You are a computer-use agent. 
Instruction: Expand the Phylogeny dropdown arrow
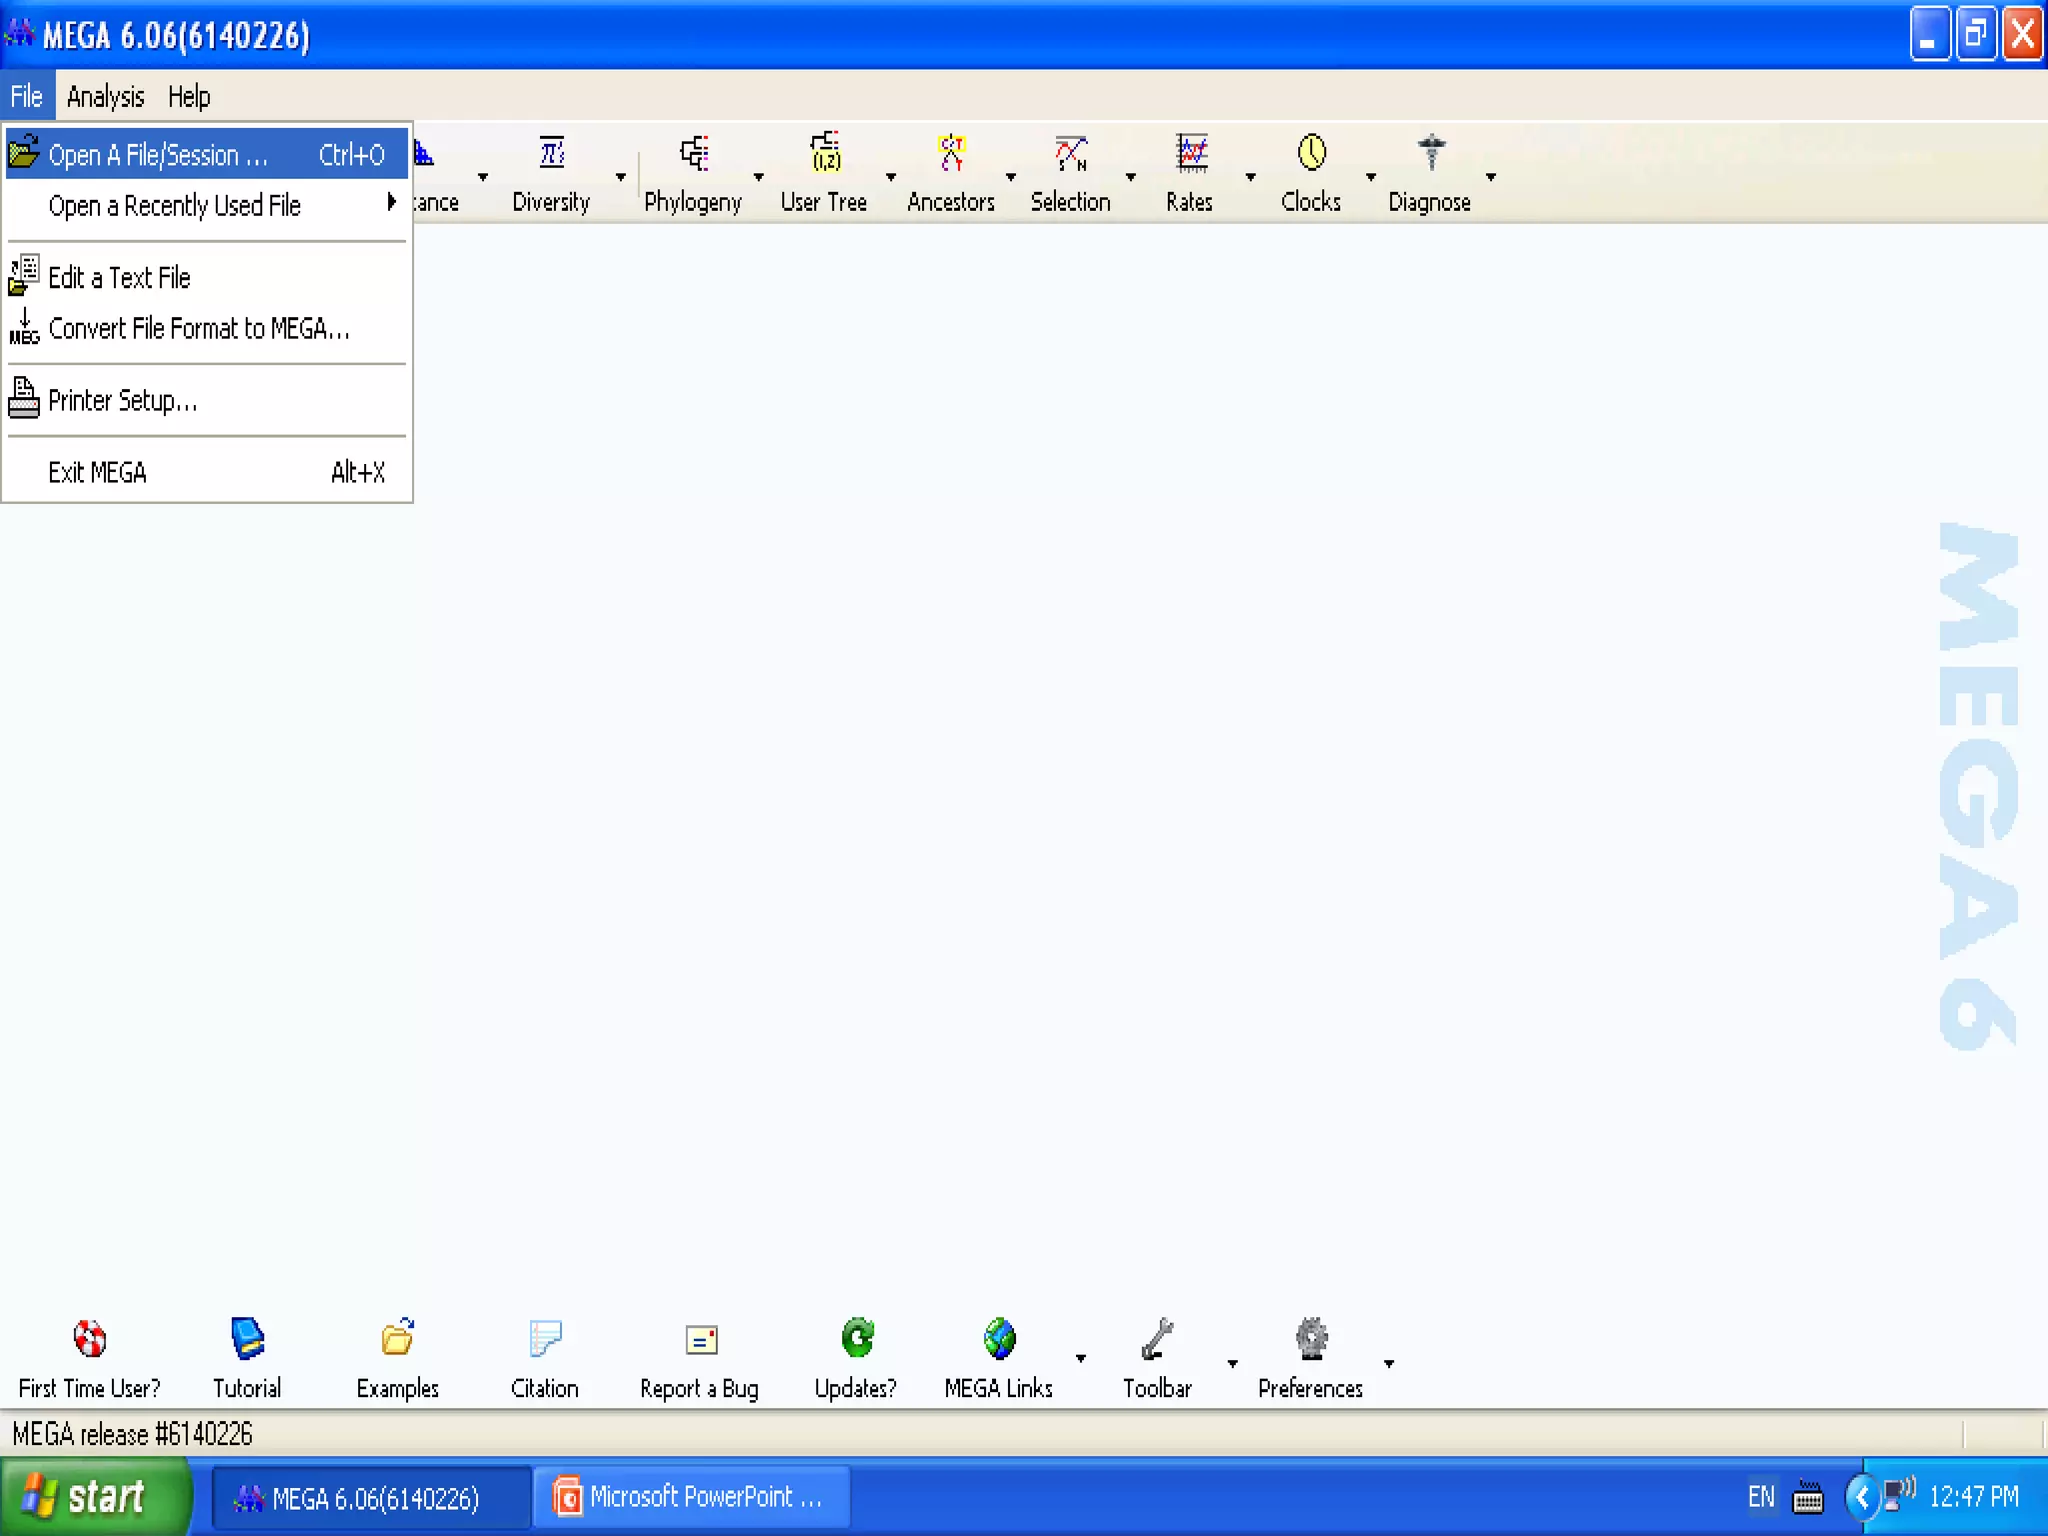(x=759, y=177)
